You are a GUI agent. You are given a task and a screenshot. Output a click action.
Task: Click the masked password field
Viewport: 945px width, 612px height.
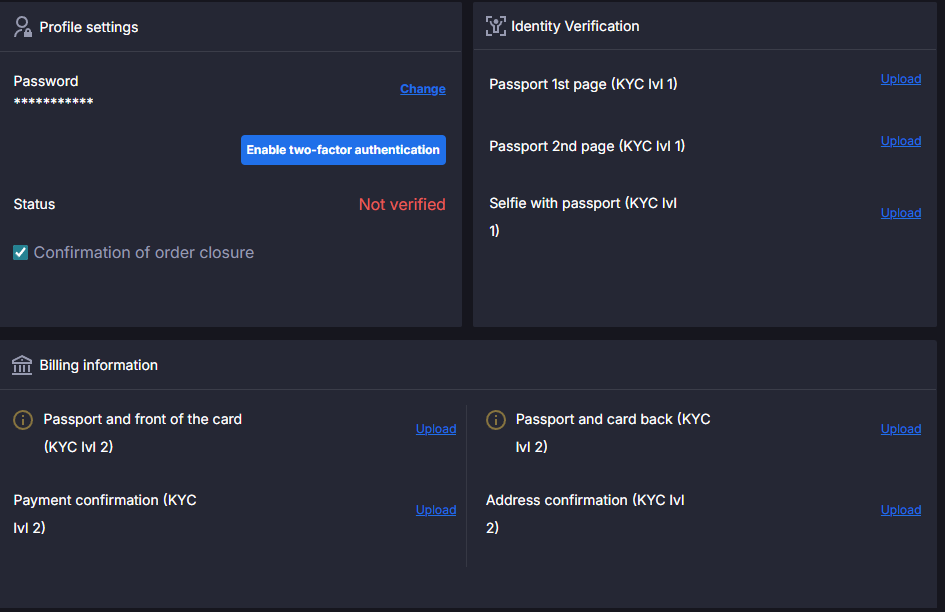click(x=54, y=102)
